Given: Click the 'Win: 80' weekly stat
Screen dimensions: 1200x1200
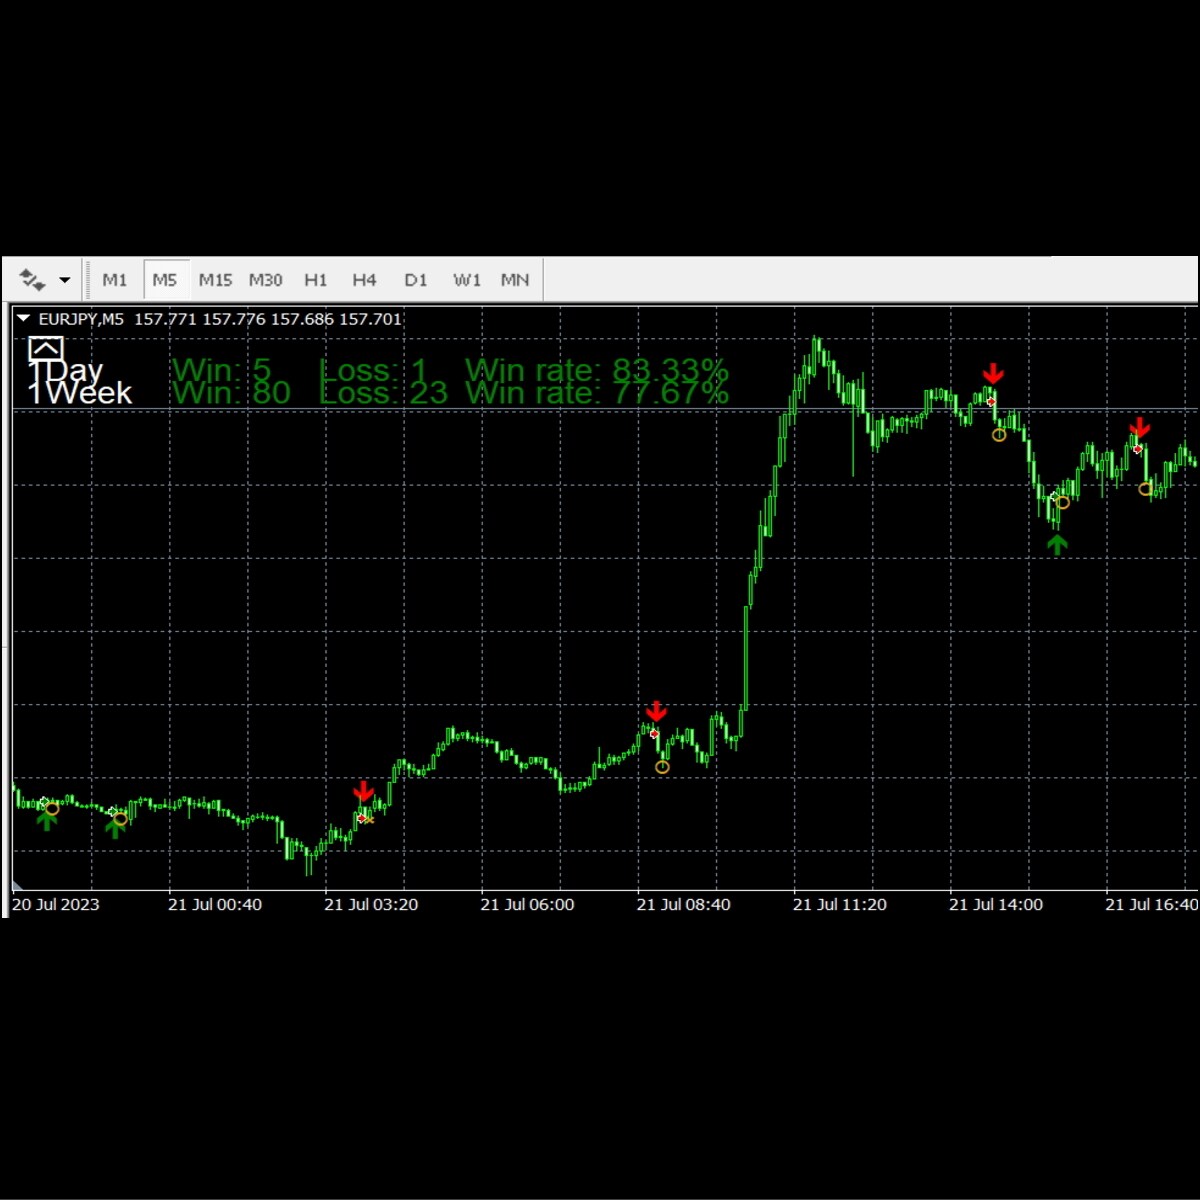Looking at the screenshot, I should pos(232,393).
